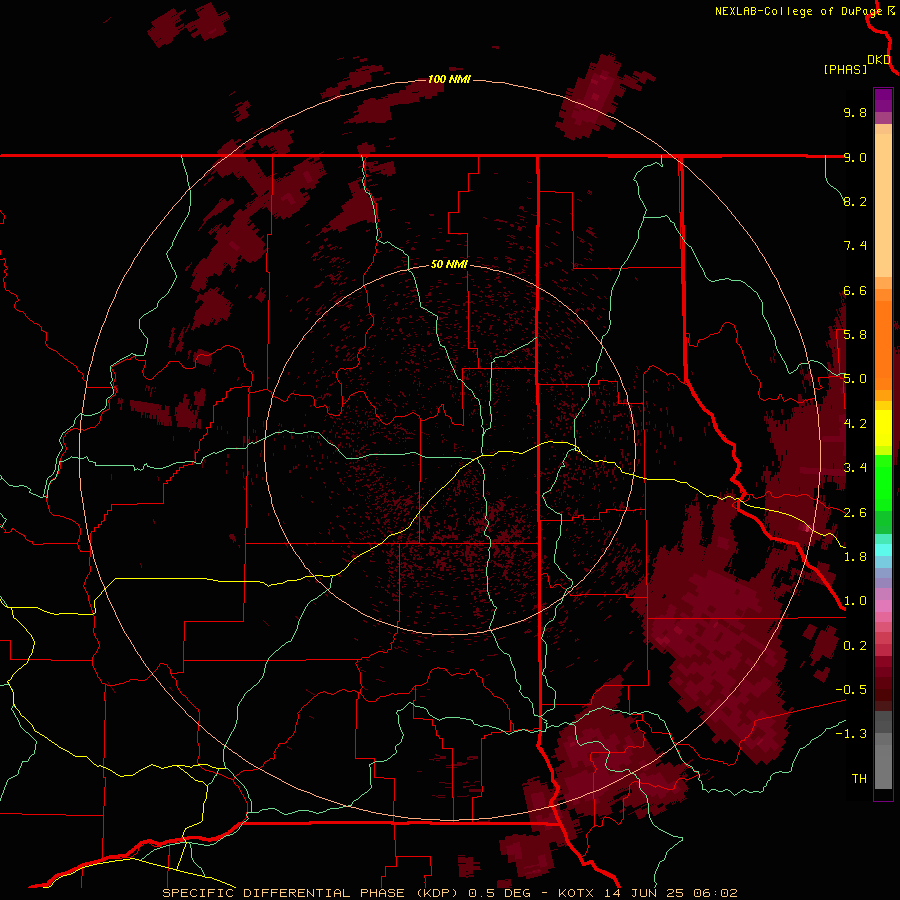Click the -0.5 legend value
The image size is (900, 900).
click(851, 690)
